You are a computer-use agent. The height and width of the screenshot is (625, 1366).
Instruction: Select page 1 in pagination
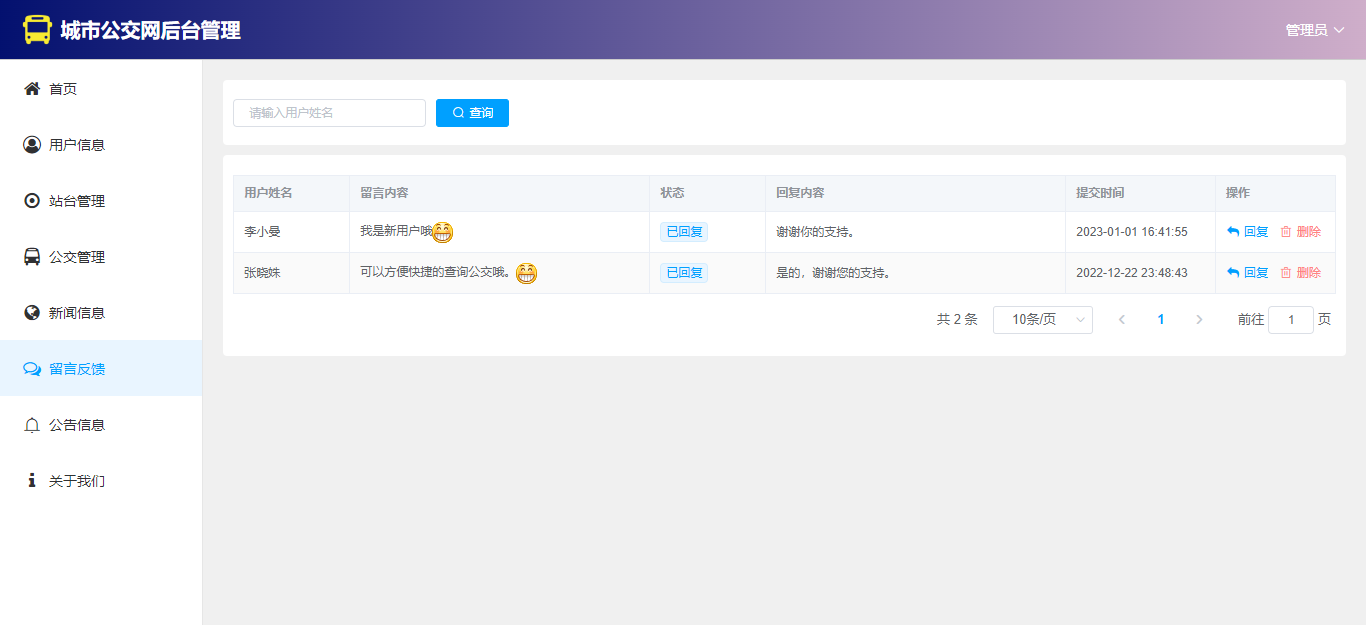pyautogui.click(x=1161, y=320)
